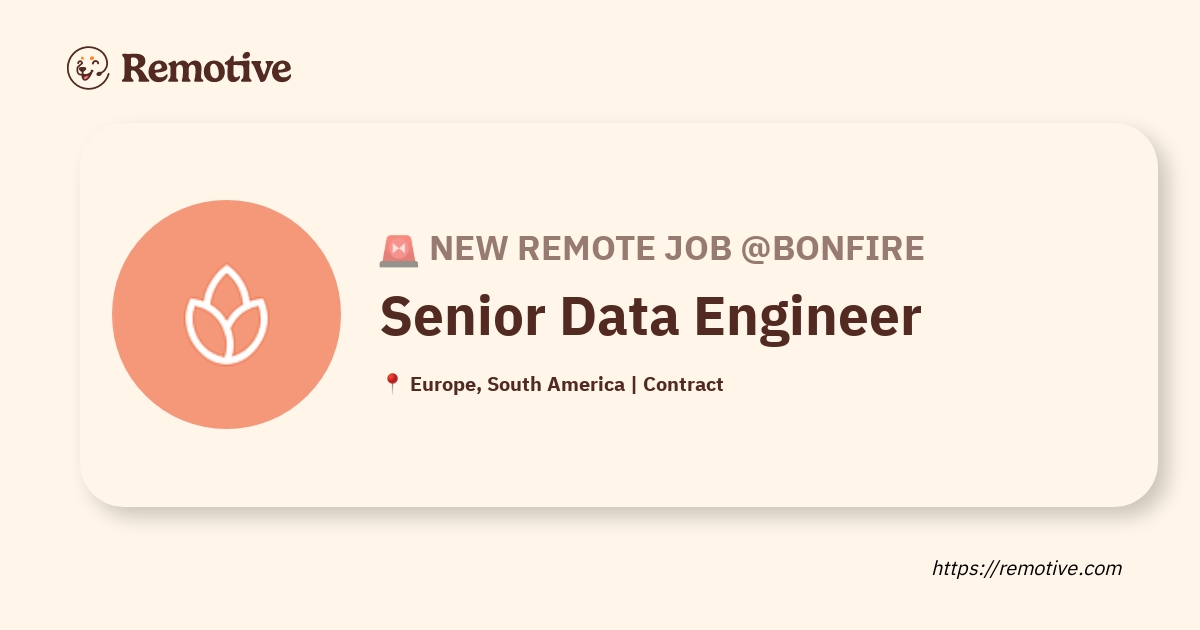Screen dimensions: 1200x630
Task: Select the @BONFIRE company mention
Action: (832, 249)
